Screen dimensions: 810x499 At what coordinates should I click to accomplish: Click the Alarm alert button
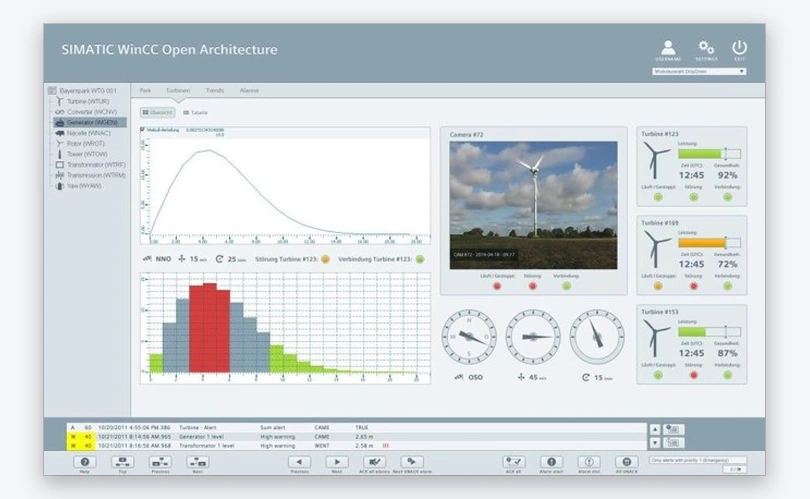point(551,462)
